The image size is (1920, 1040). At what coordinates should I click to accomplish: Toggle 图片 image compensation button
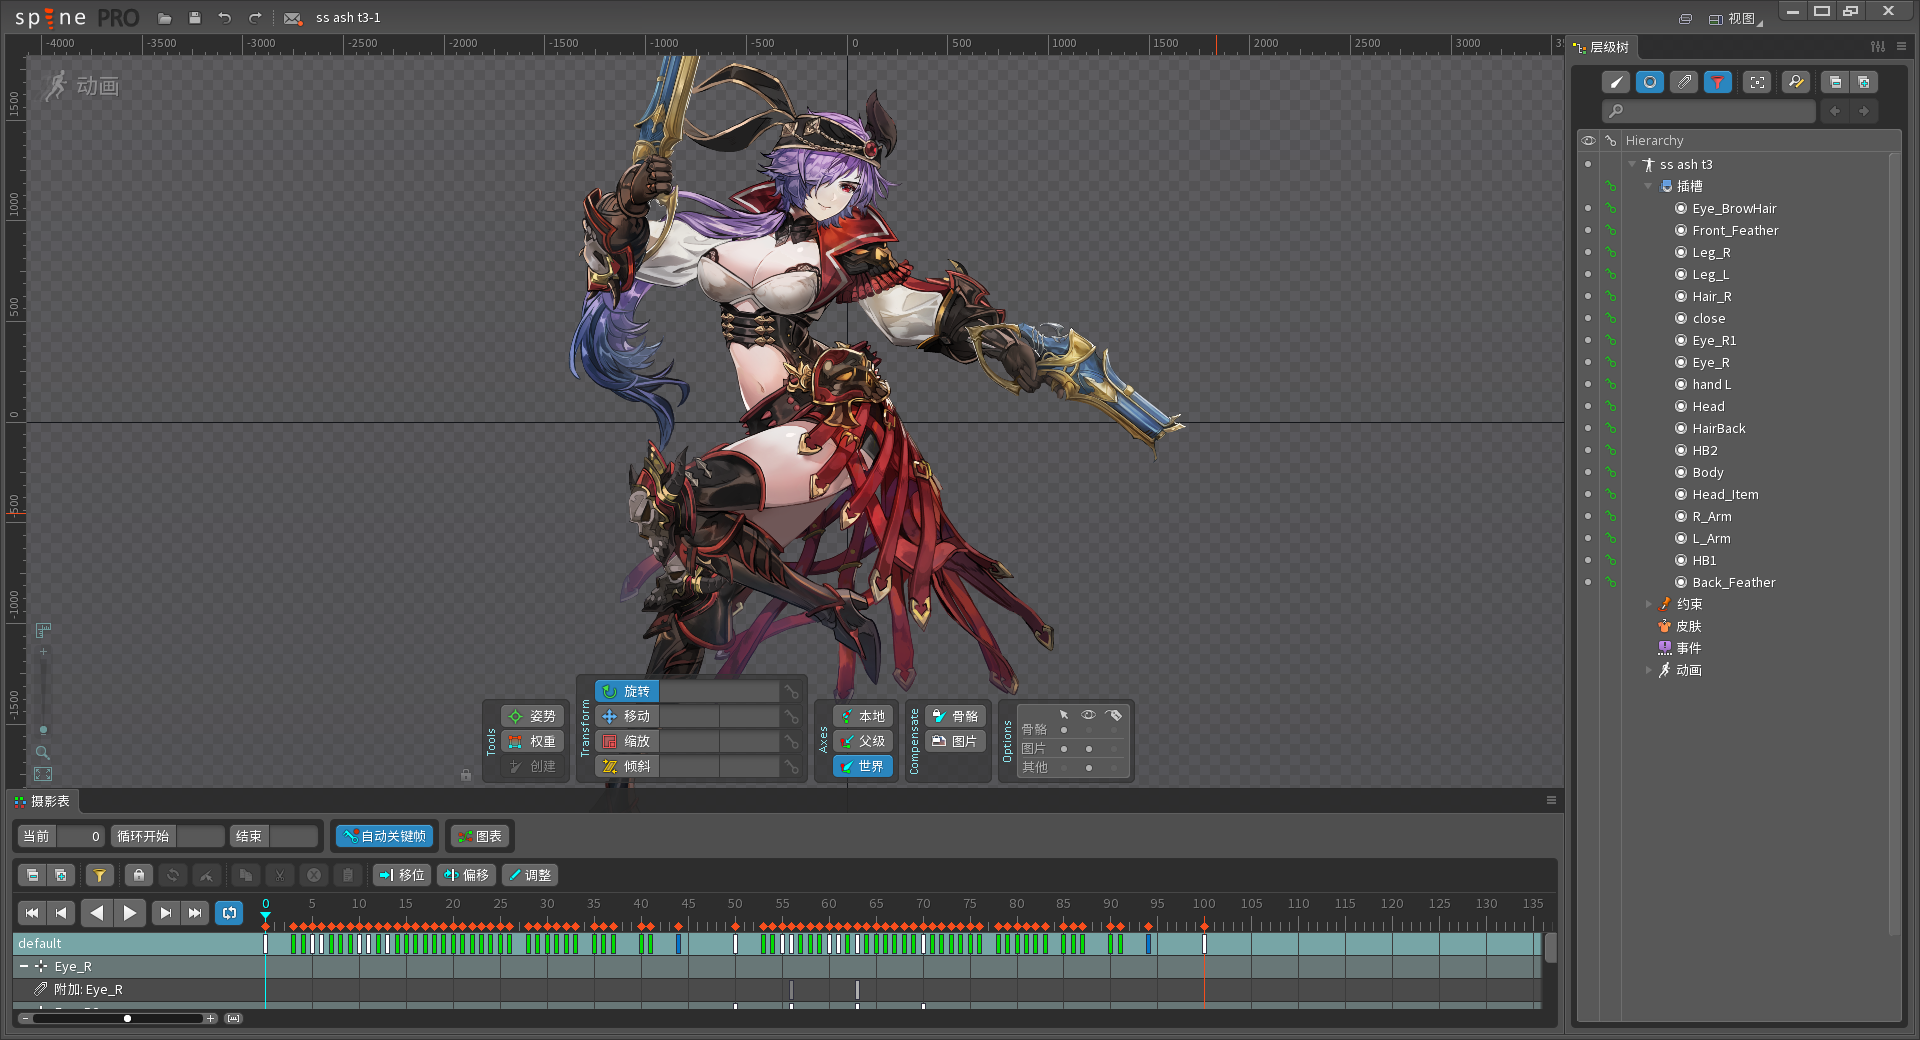(x=956, y=741)
